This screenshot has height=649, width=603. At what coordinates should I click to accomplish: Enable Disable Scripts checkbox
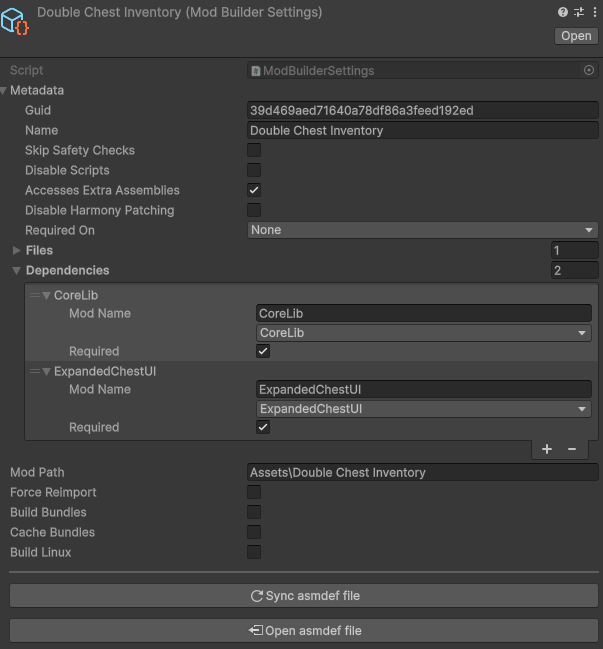coord(254,170)
